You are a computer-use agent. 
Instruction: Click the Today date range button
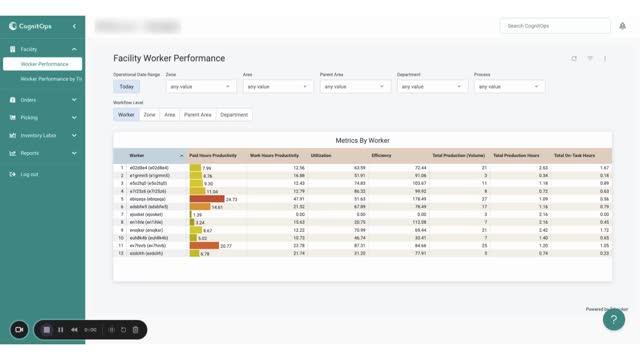click(x=127, y=87)
